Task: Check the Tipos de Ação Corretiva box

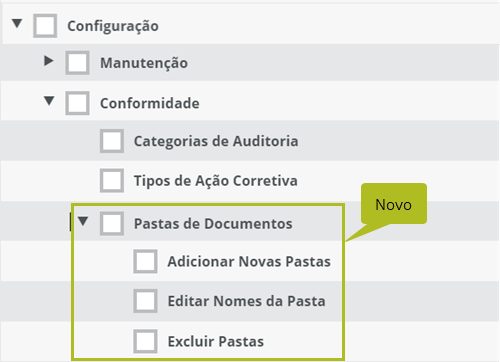Action: point(112,181)
